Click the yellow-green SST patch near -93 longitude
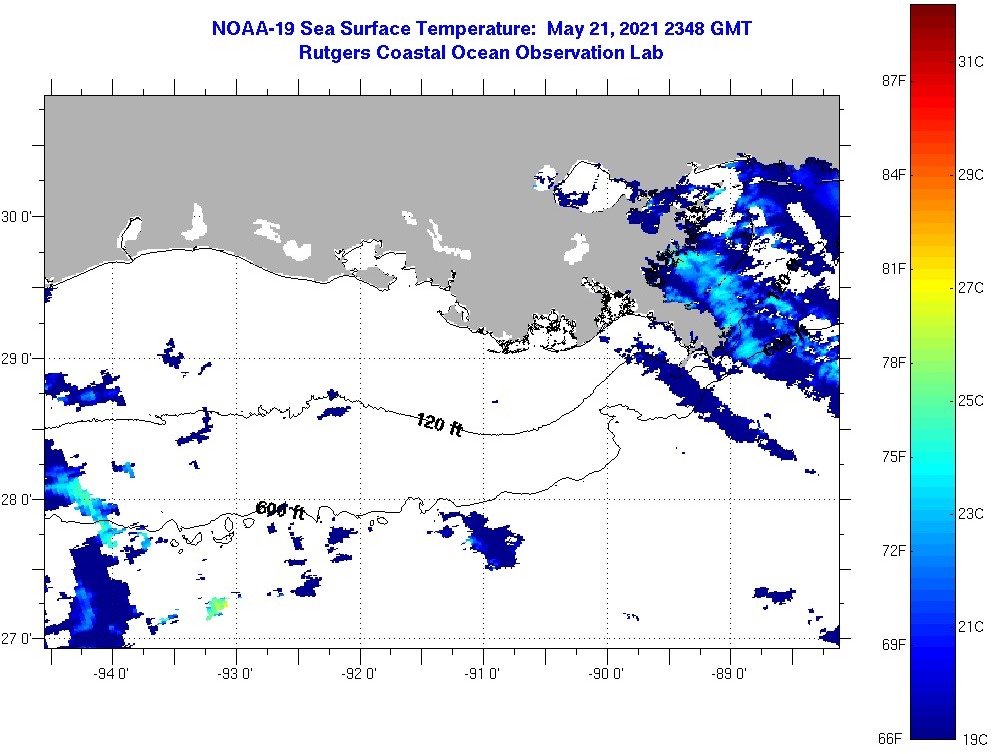Screen dimensions: 992x754 click(216, 607)
